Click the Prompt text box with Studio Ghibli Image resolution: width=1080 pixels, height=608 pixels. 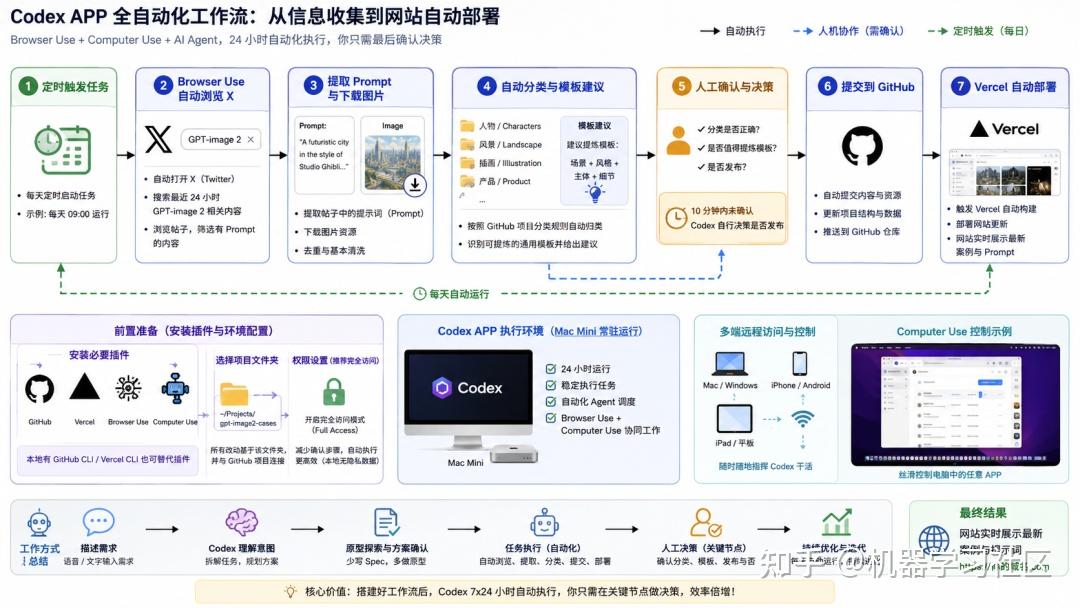click(324, 155)
